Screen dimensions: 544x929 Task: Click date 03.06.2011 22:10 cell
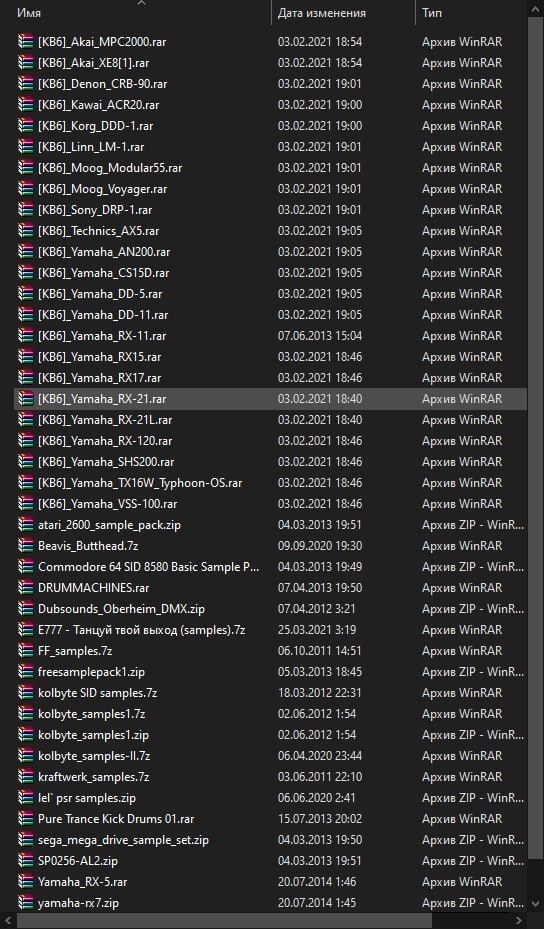(x=320, y=777)
